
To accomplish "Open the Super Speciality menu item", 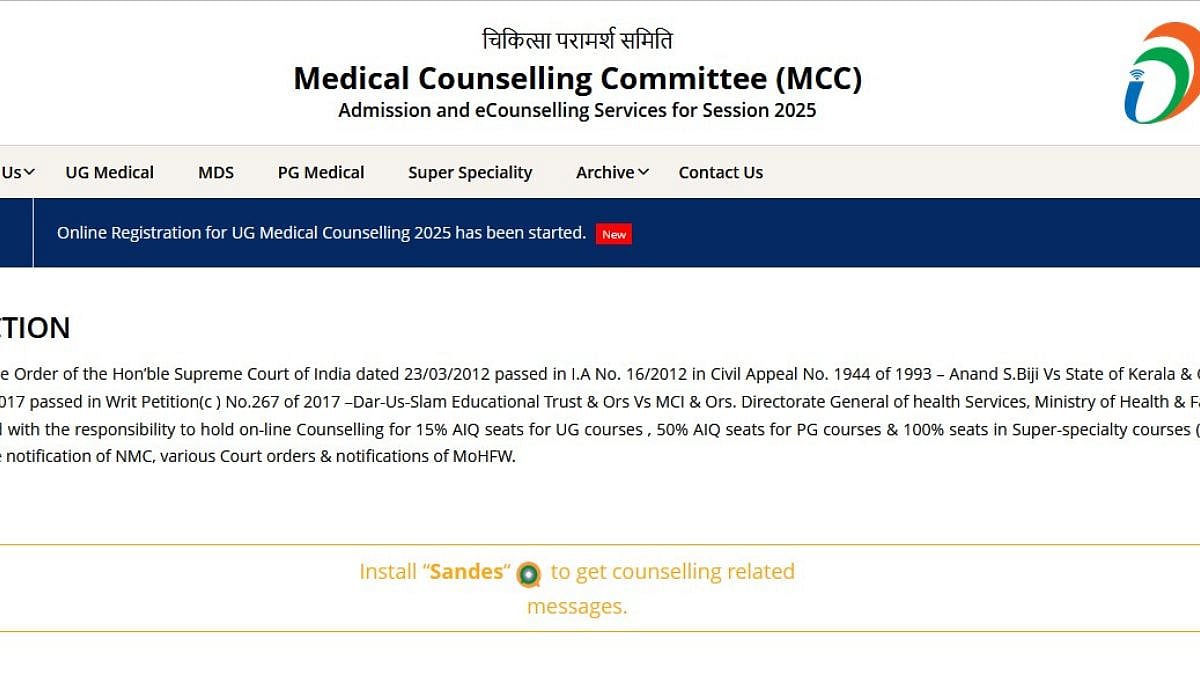I will coord(470,172).
